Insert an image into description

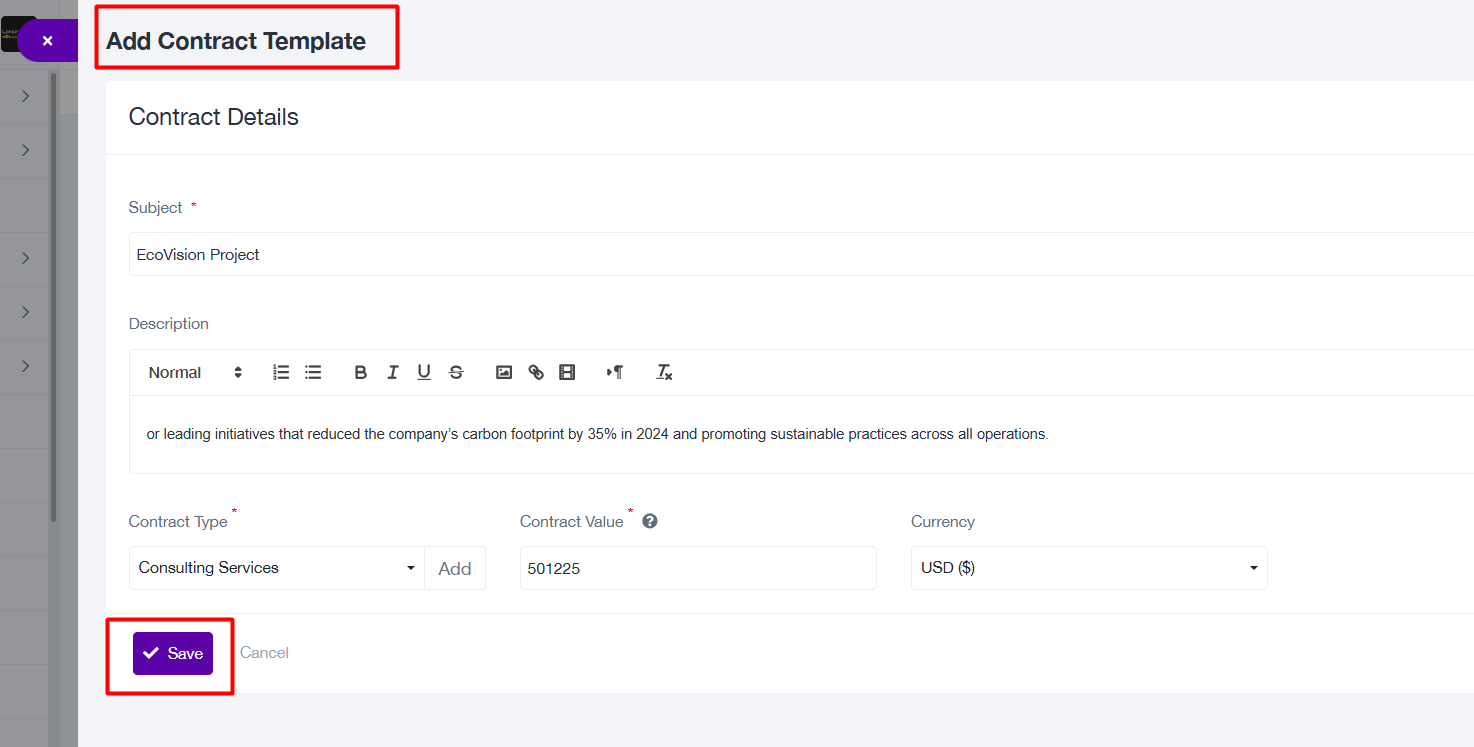pos(504,372)
